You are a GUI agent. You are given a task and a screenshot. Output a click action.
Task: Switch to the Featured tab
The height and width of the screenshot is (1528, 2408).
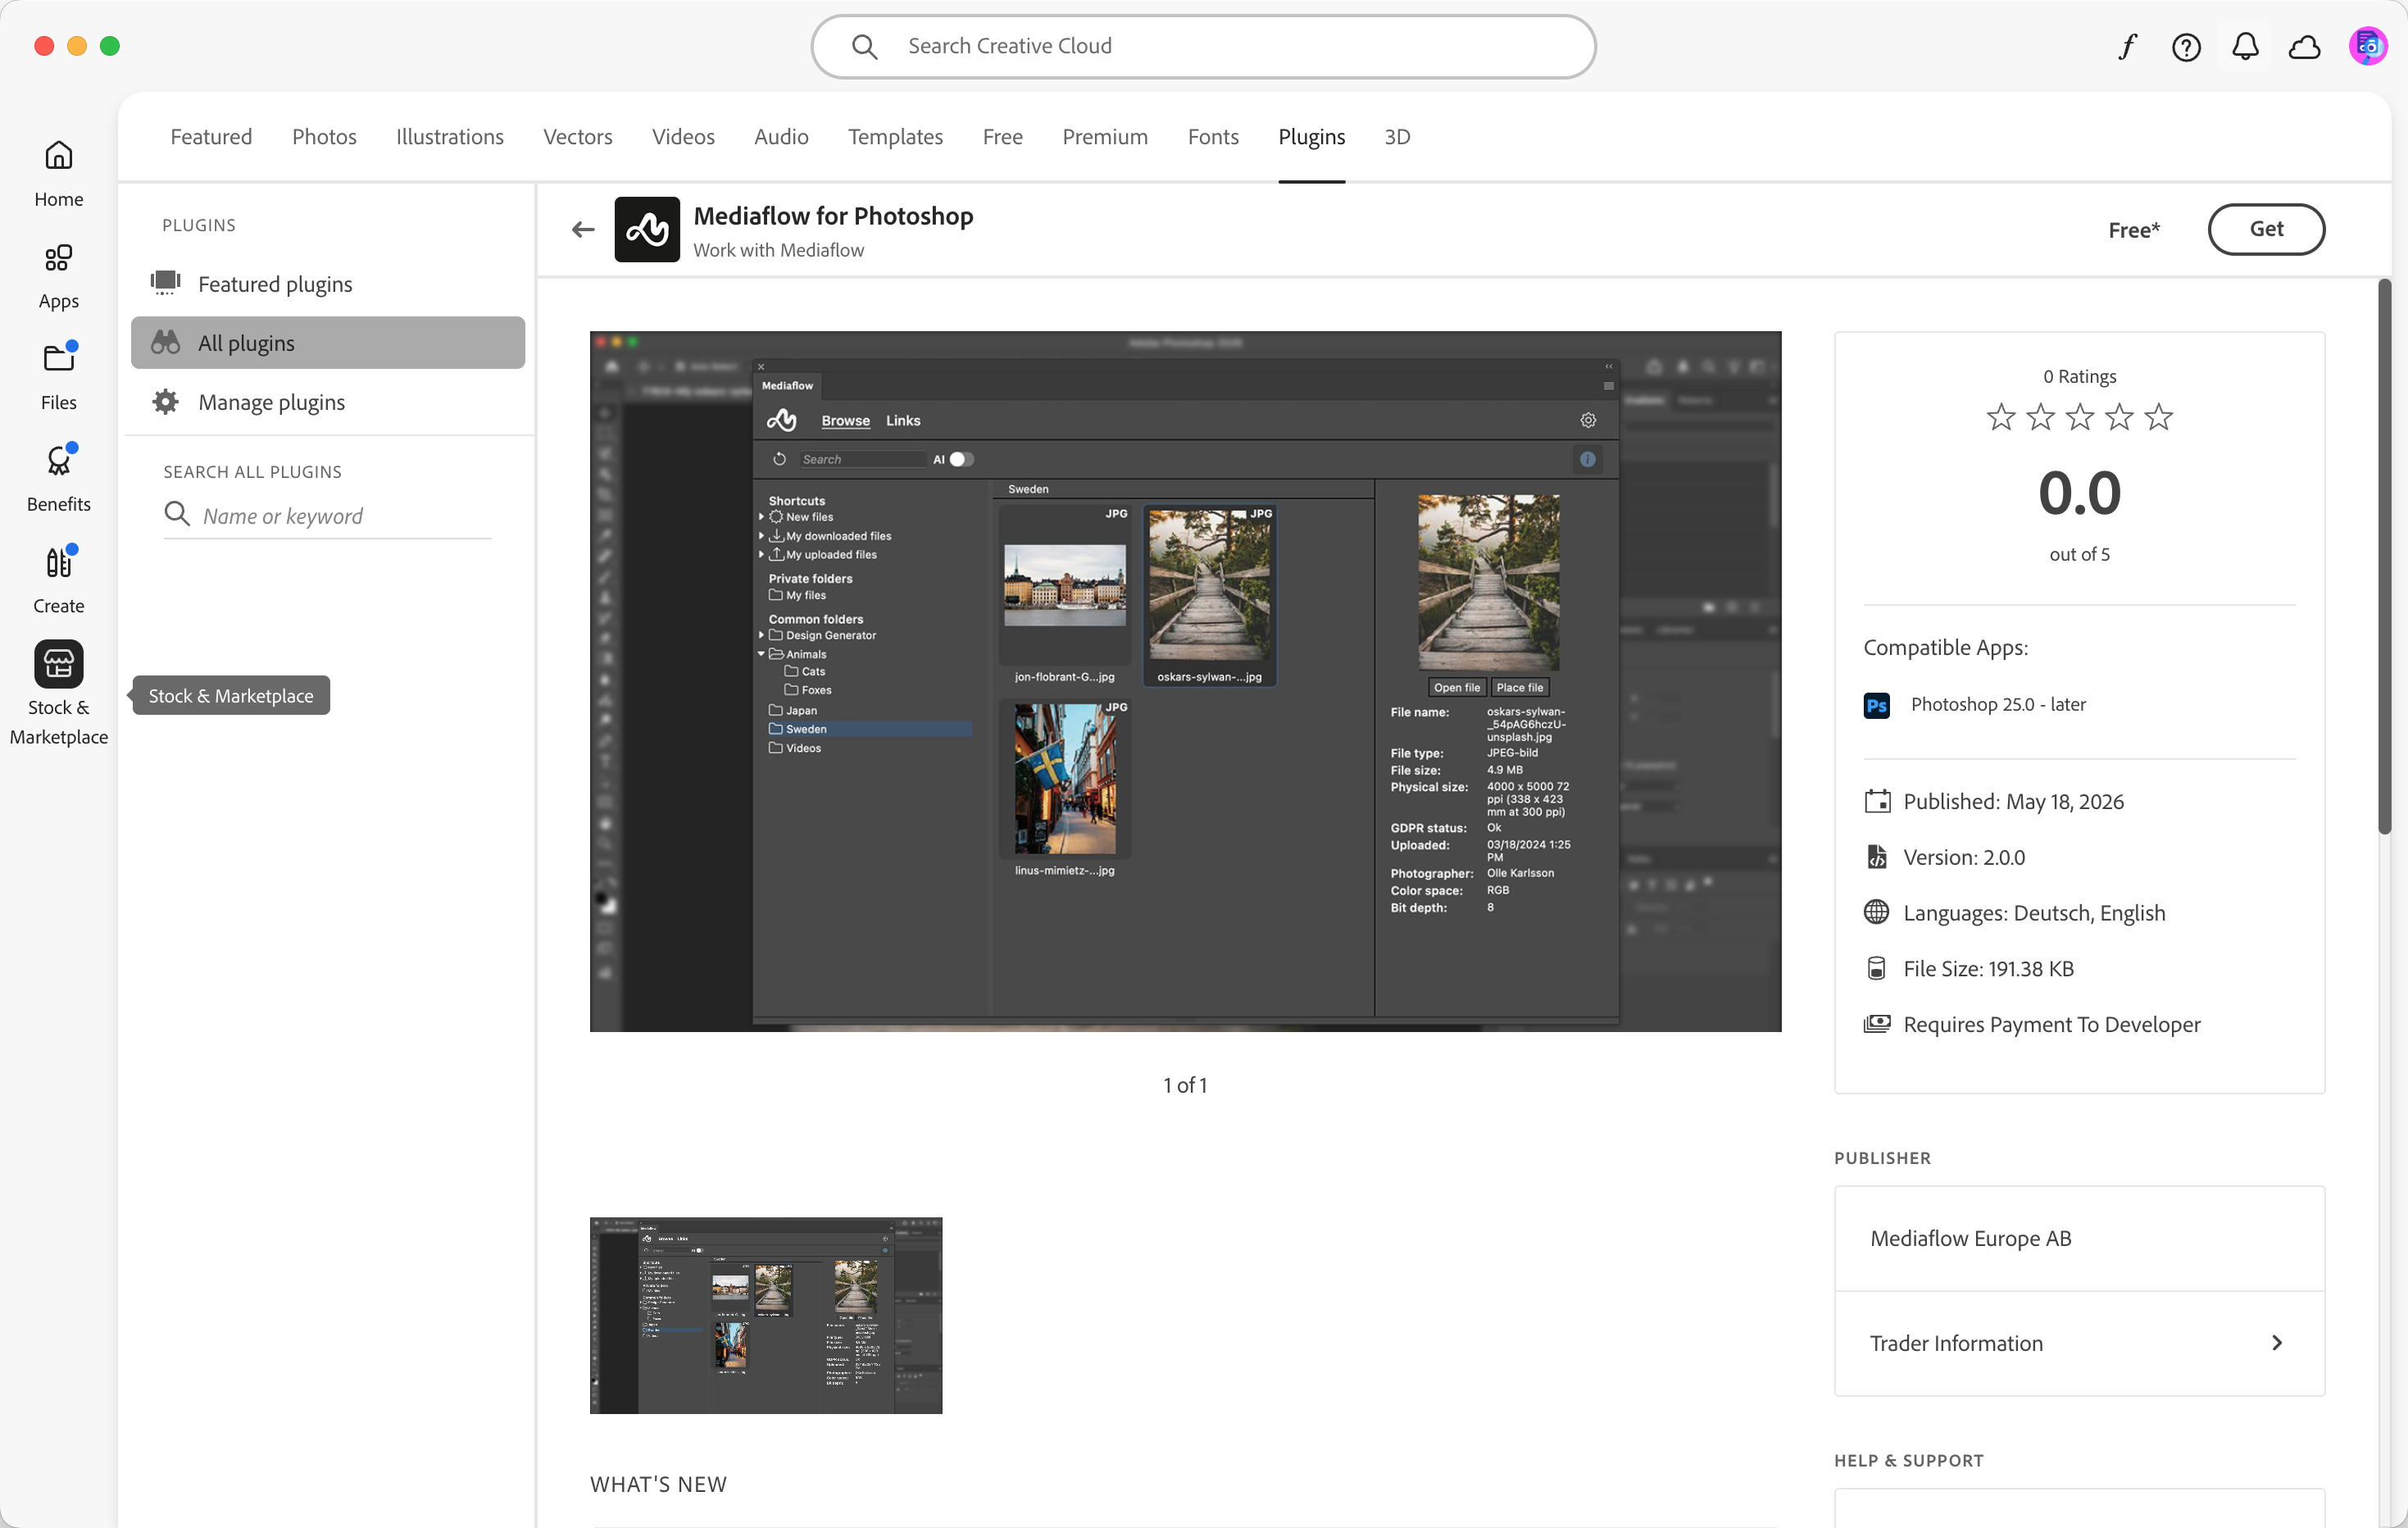(x=211, y=137)
